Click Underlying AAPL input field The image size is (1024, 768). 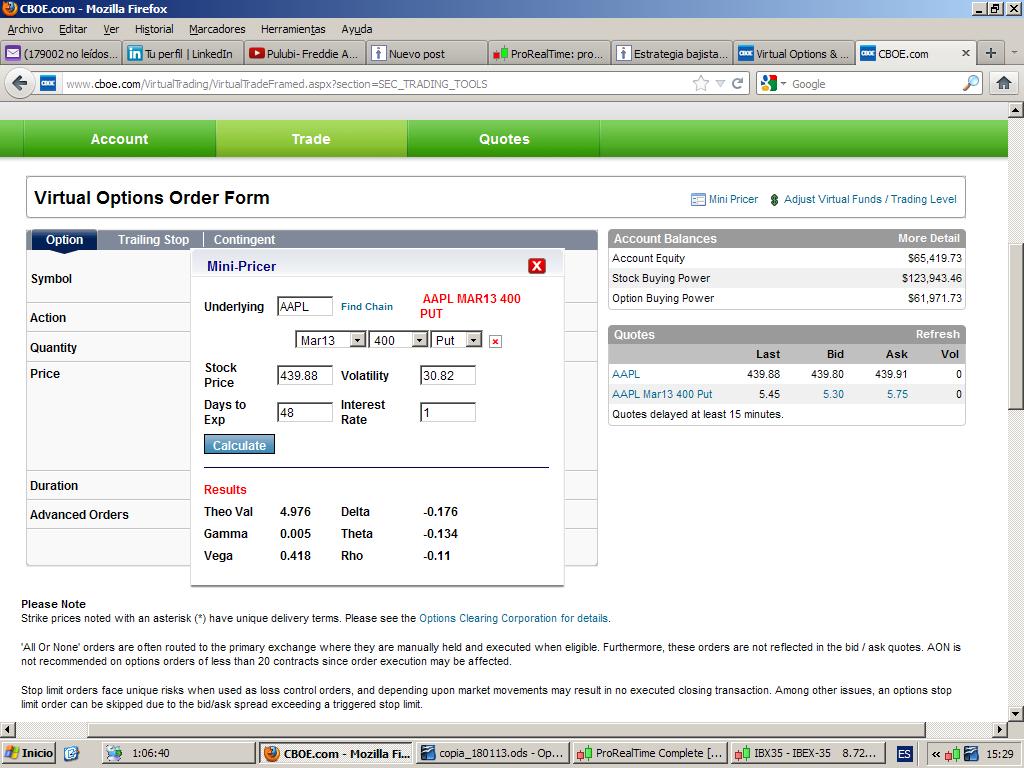click(x=305, y=306)
